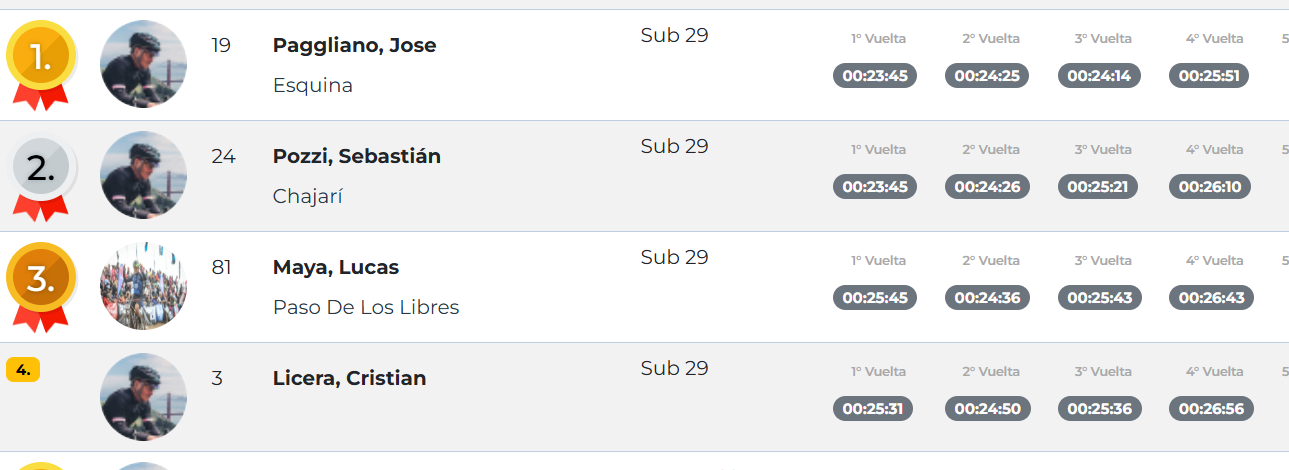The height and width of the screenshot is (470, 1289).
Task: Select rider name Licera, Cristian
Action: [x=350, y=379]
